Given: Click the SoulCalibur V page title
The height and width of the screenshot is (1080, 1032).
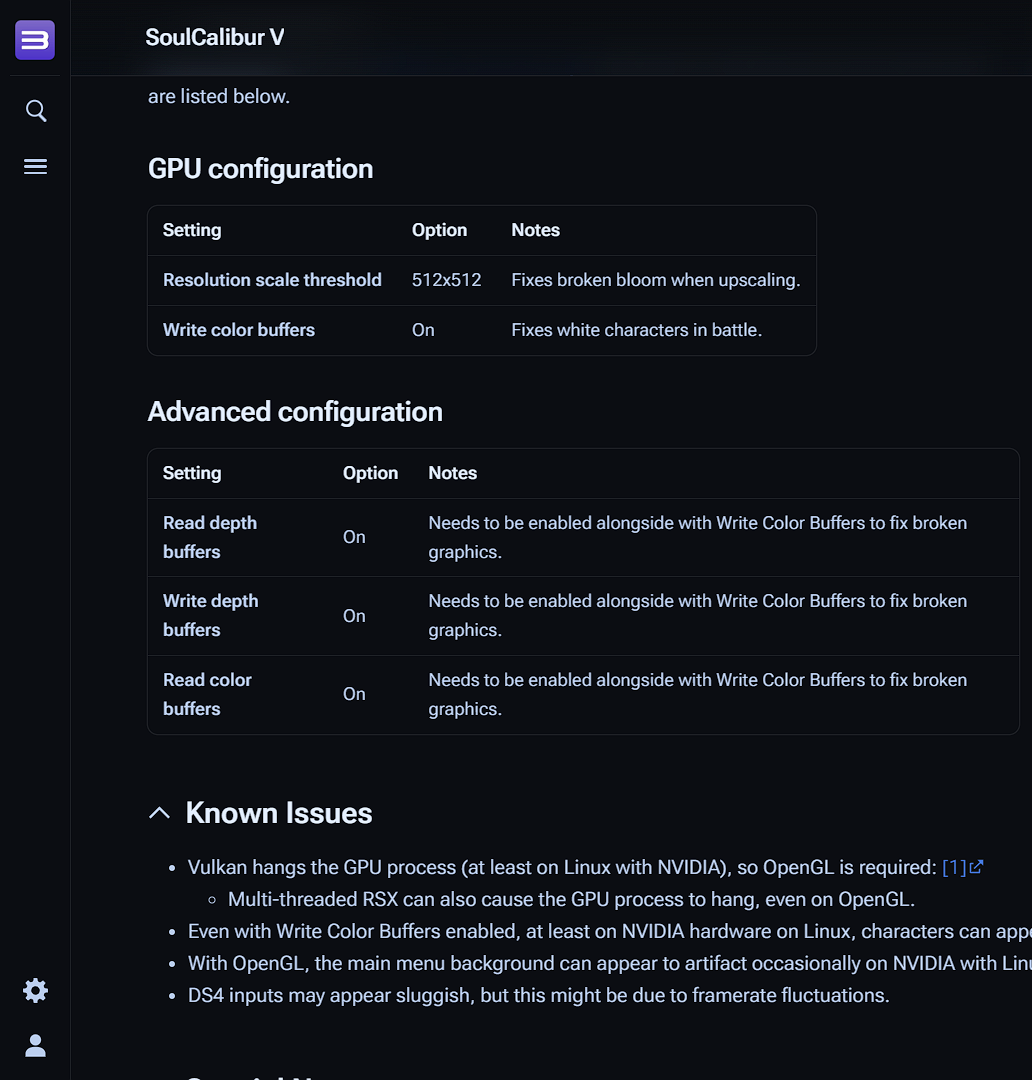Looking at the screenshot, I should pyautogui.click(x=215, y=38).
